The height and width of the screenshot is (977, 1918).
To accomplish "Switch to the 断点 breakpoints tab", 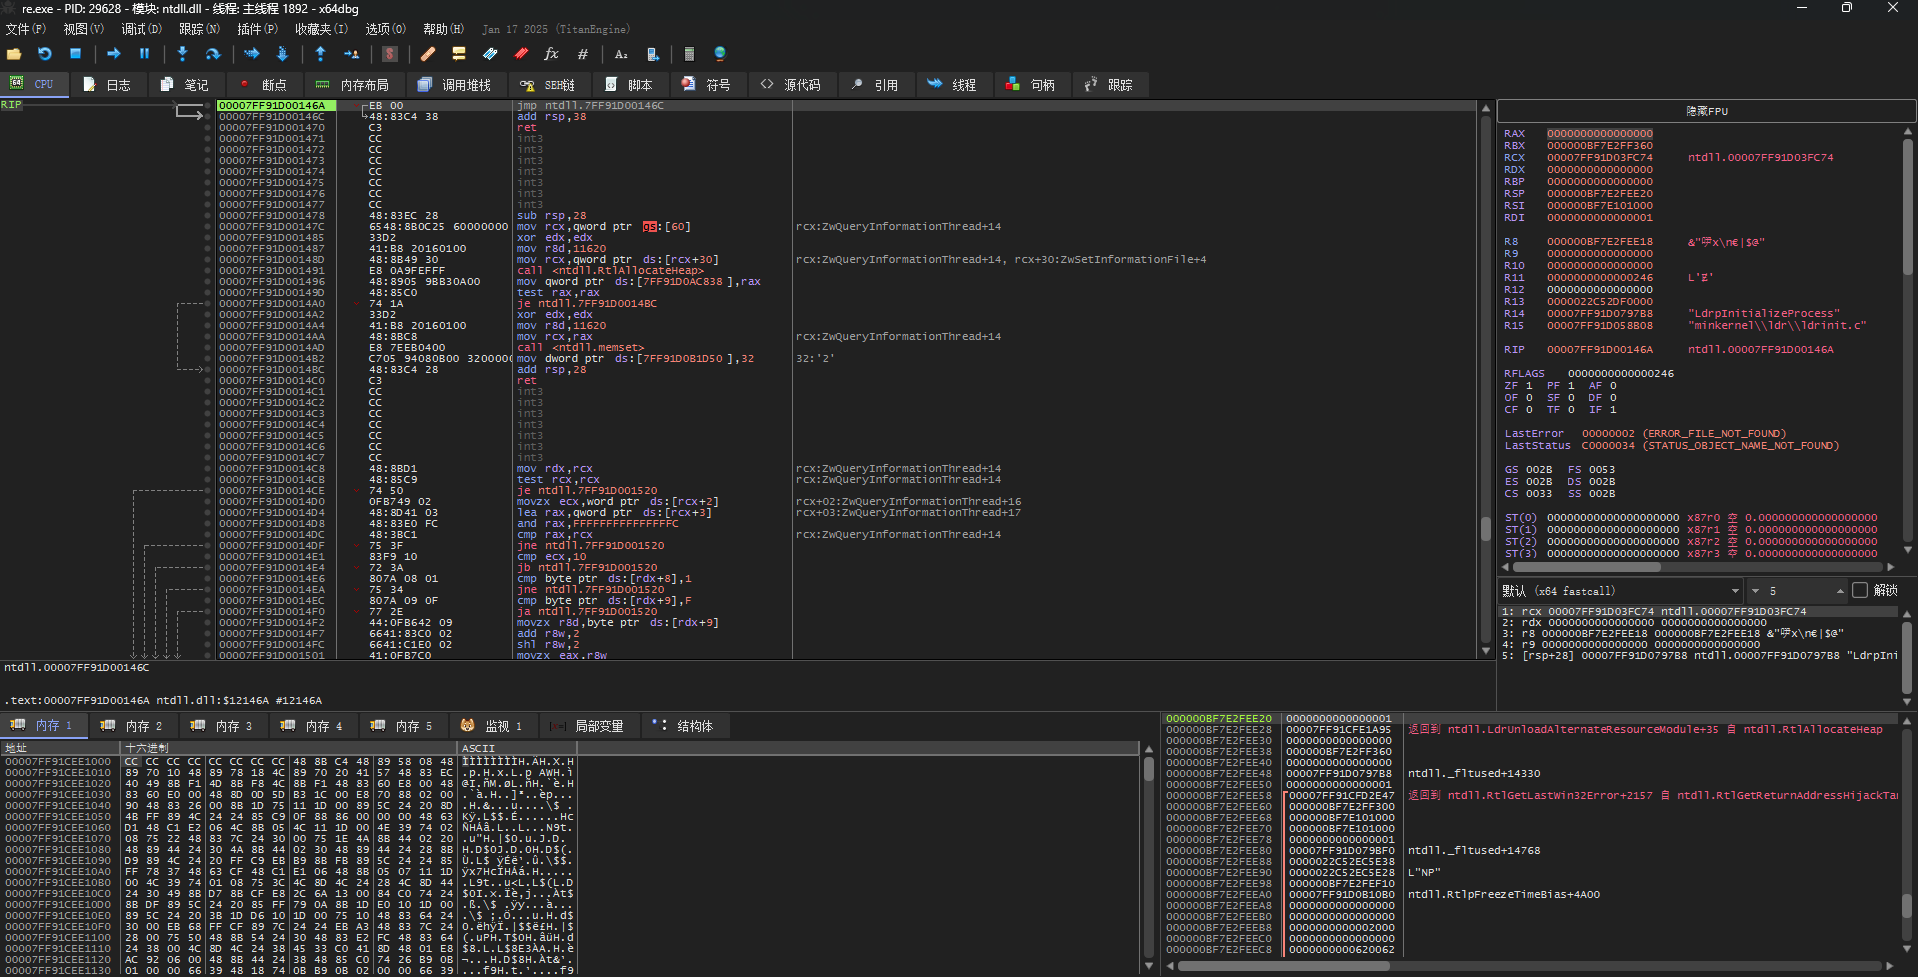I will (x=264, y=85).
